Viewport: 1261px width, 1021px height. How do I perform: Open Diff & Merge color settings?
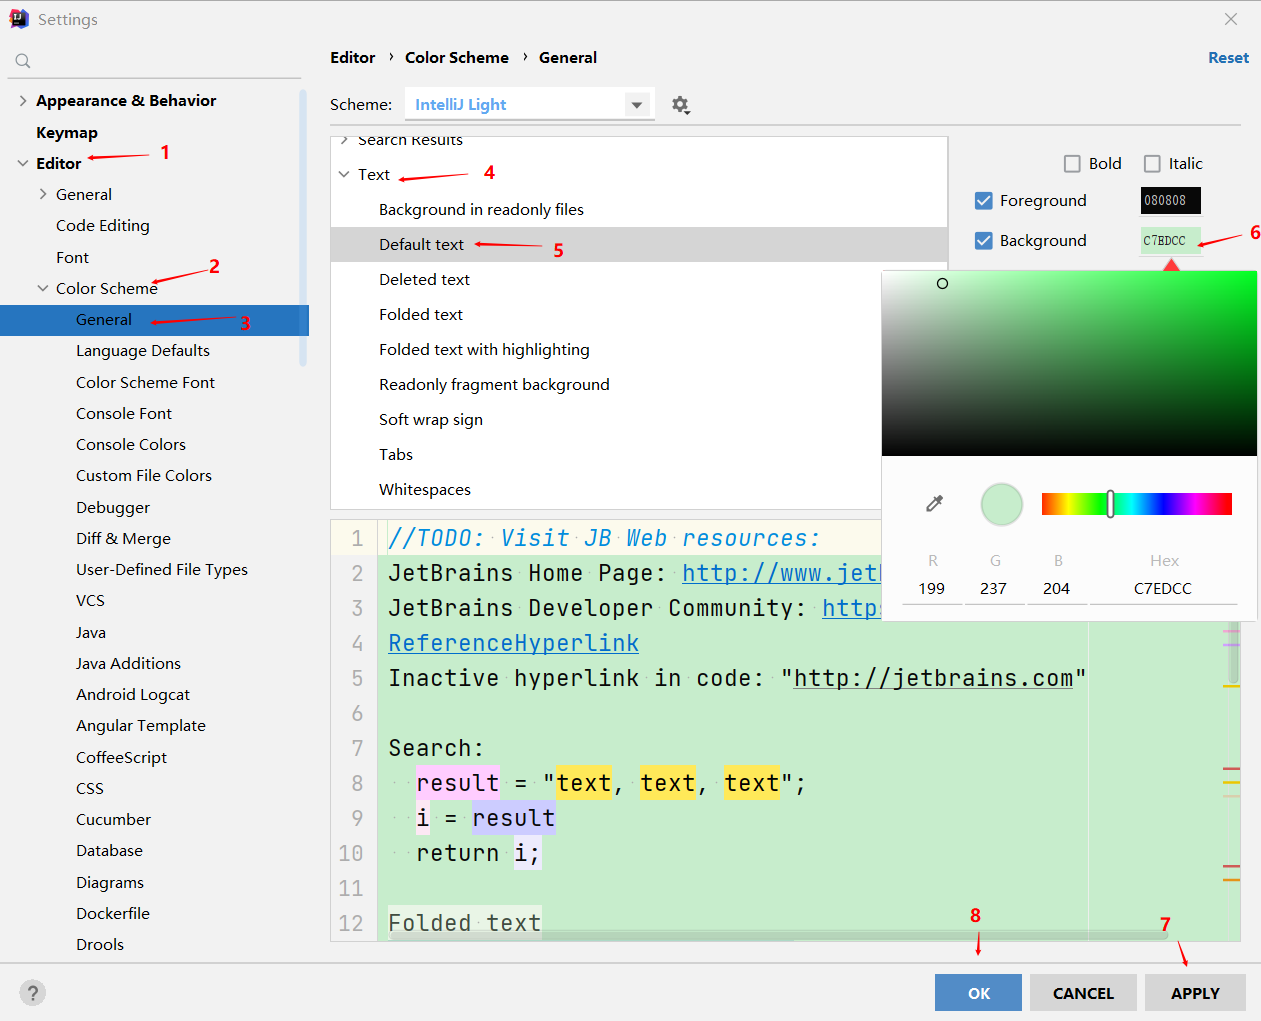click(123, 539)
